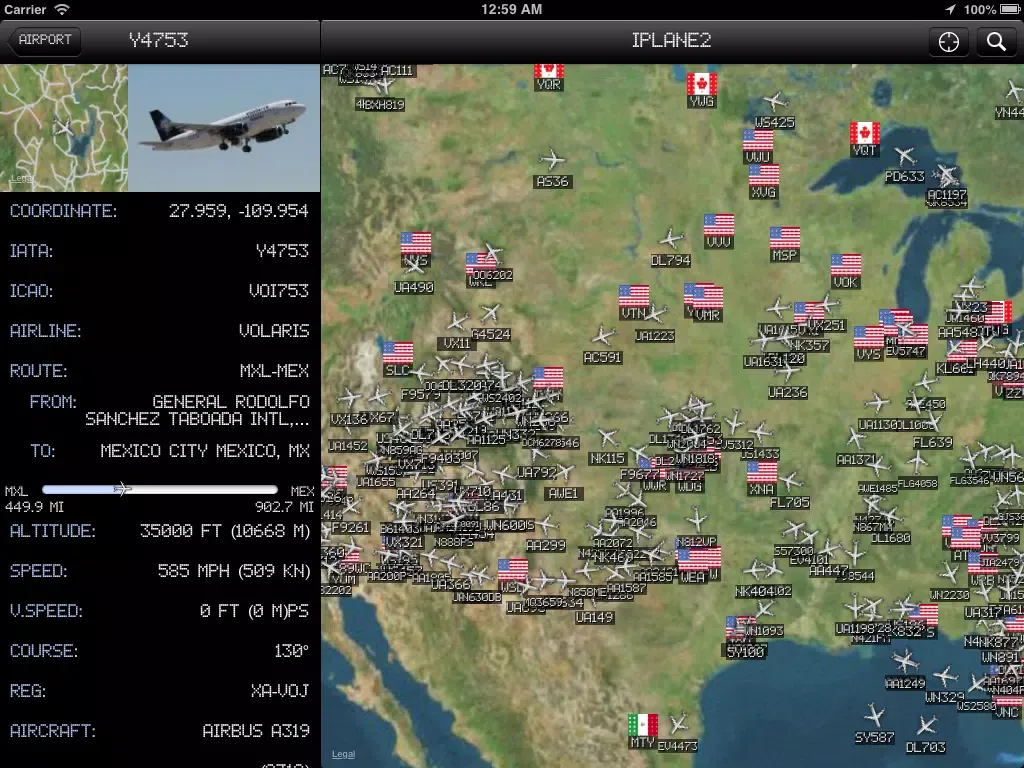
Task: Go back using the AIRPORT button
Action: pos(44,40)
